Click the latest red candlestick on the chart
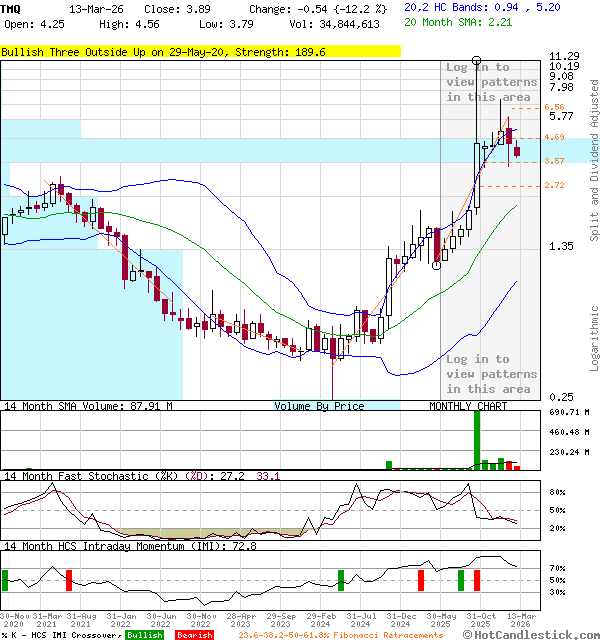 tap(517, 151)
